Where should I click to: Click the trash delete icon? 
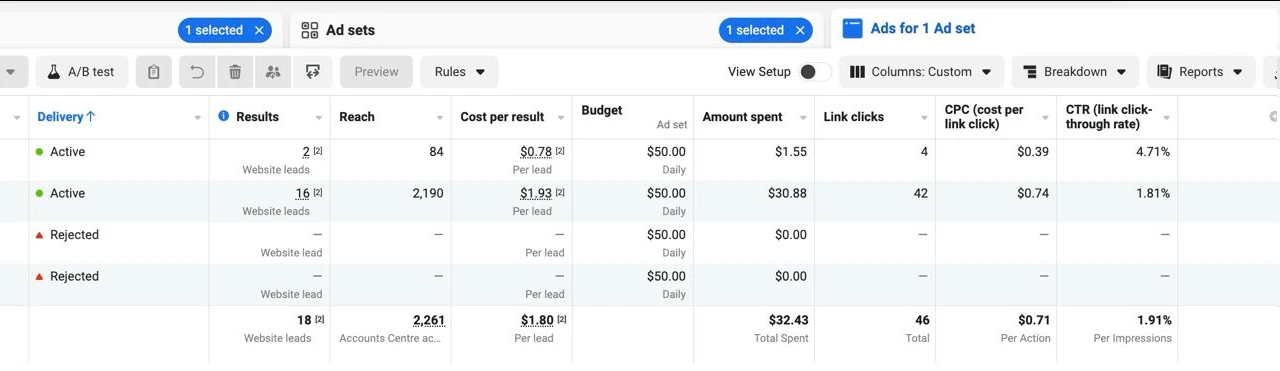[x=235, y=72]
